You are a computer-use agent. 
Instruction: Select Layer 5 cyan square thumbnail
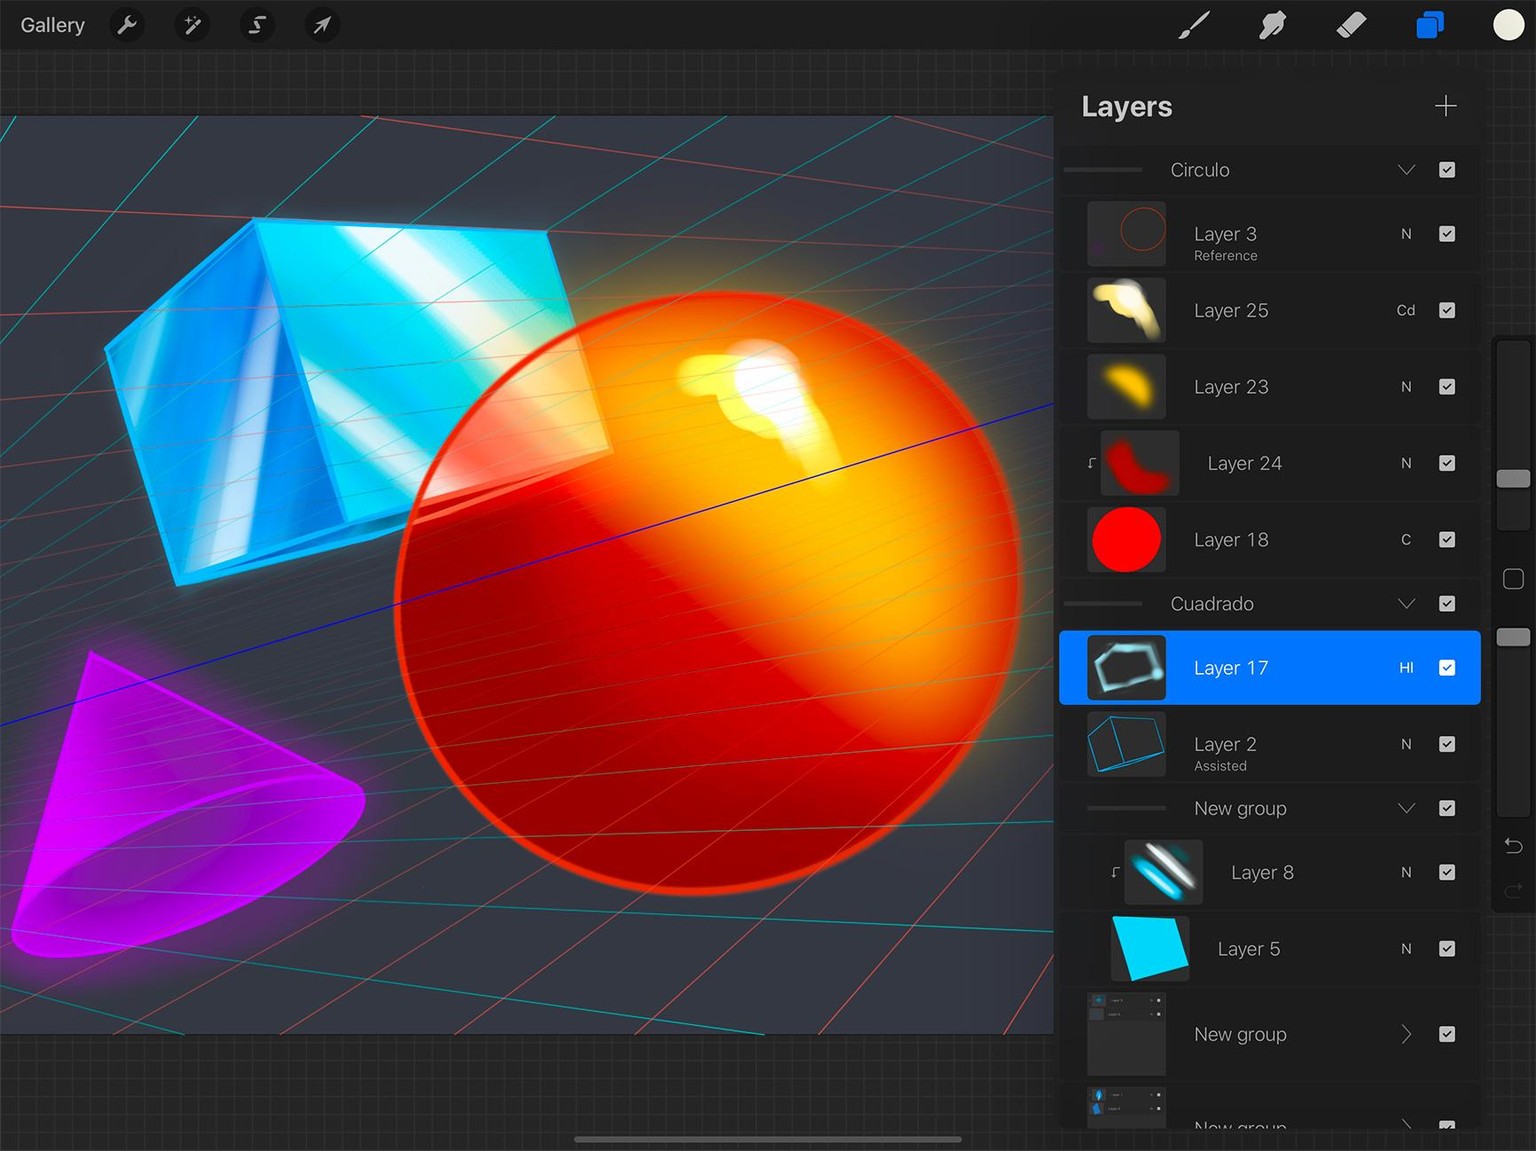tap(1150, 949)
